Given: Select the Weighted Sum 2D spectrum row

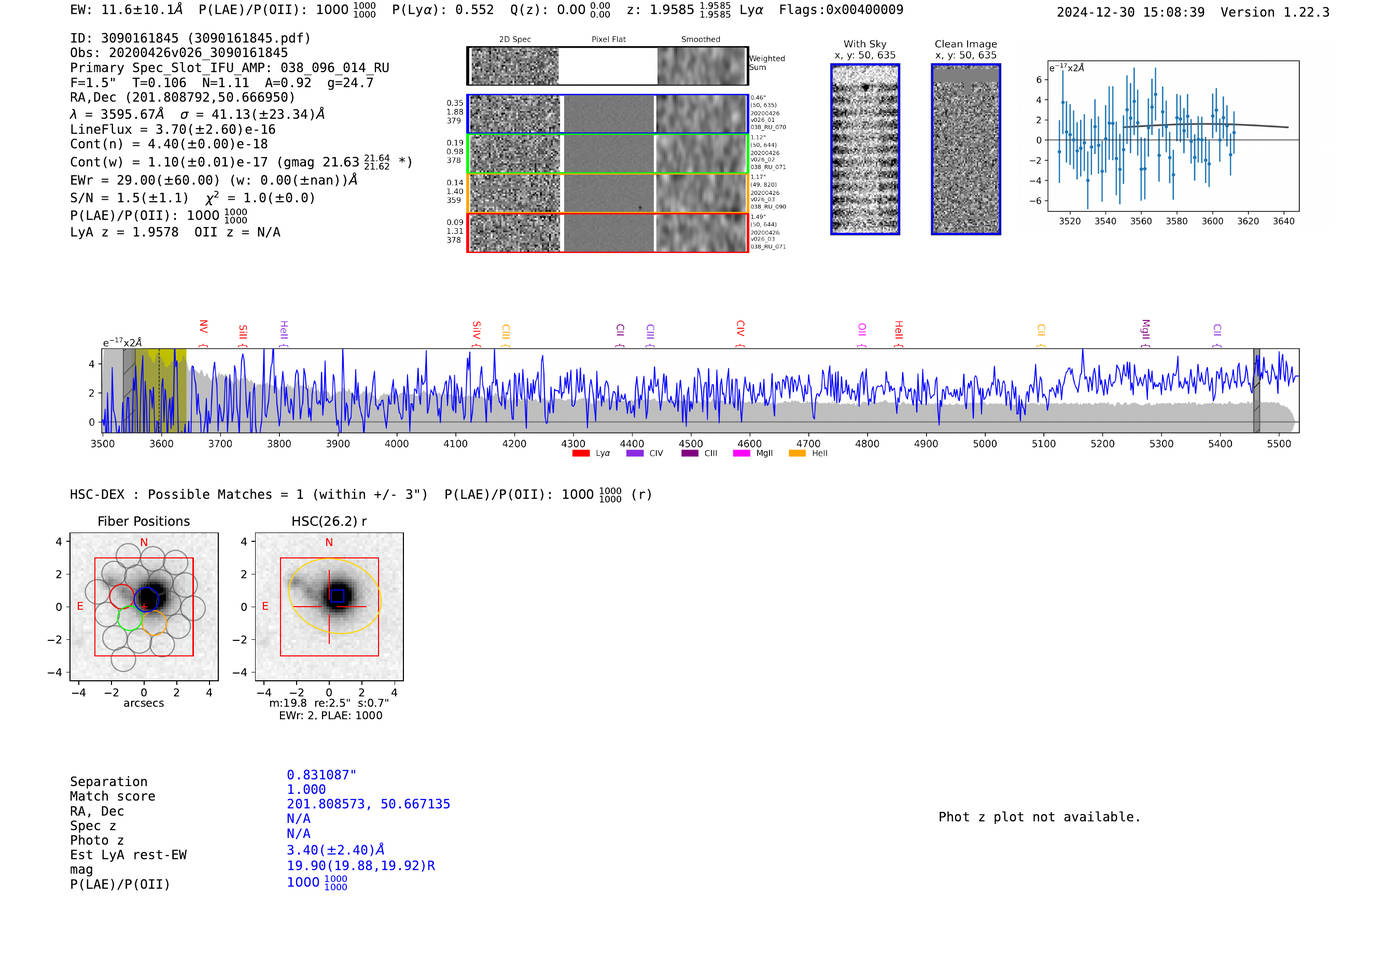Looking at the screenshot, I should pyautogui.click(x=607, y=66).
